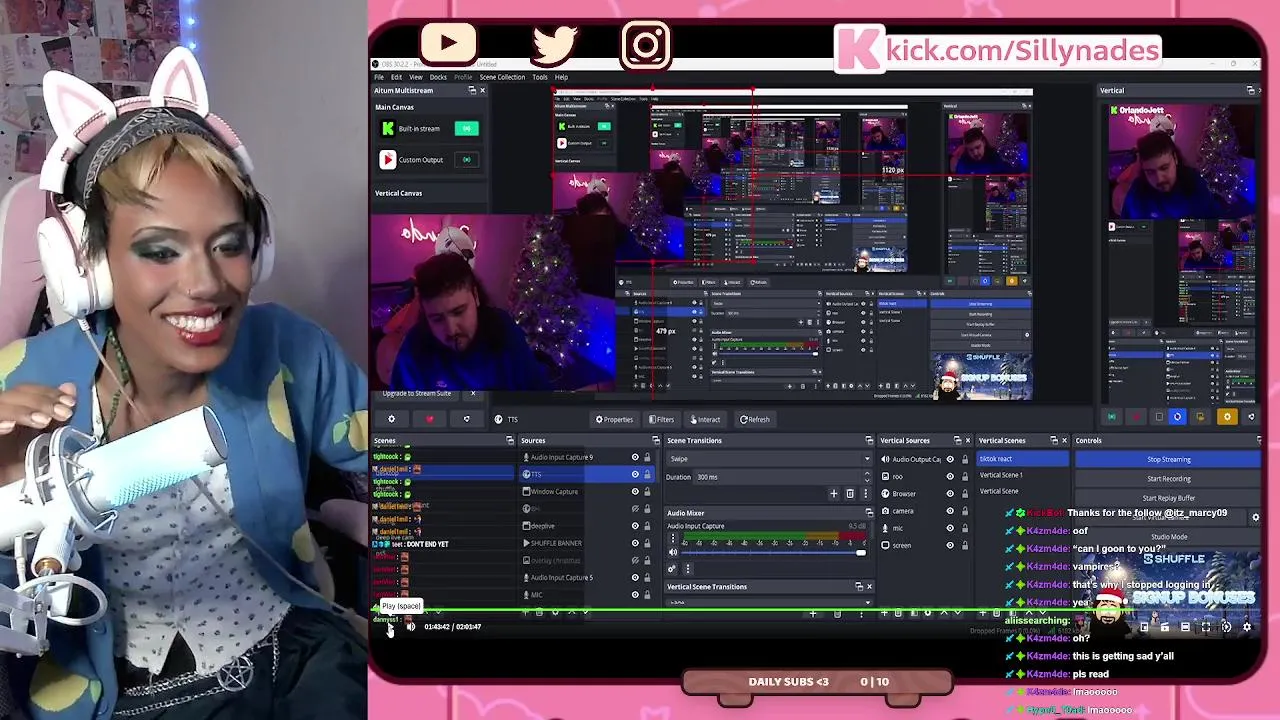Image resolution: width=1280 pixels, height=720 pixels.
Task: Float the Vertical Scenes dock
Action: tap(1053, 440)
